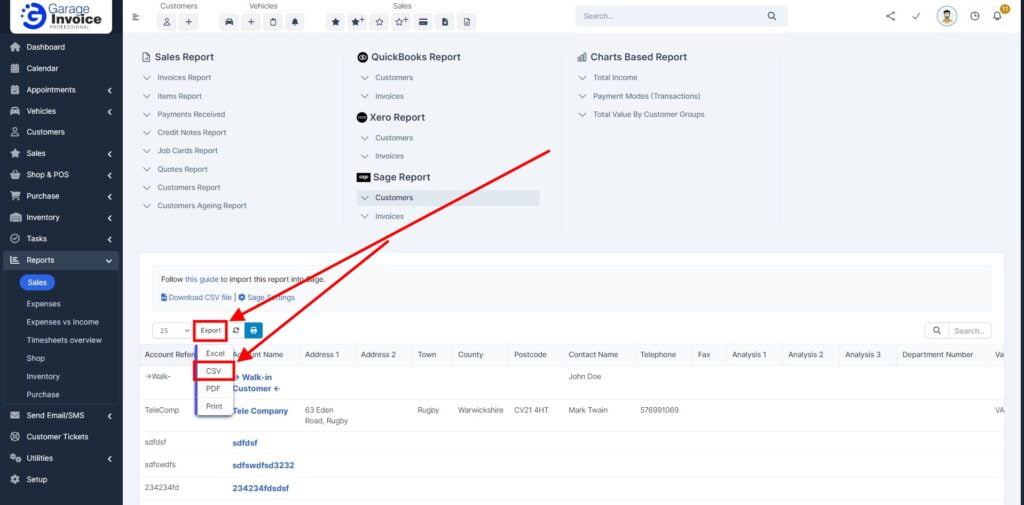The height and width of the screenshot is (505, 1024).
Task: Select Customers under Sage Report
Action: point(448,197)
